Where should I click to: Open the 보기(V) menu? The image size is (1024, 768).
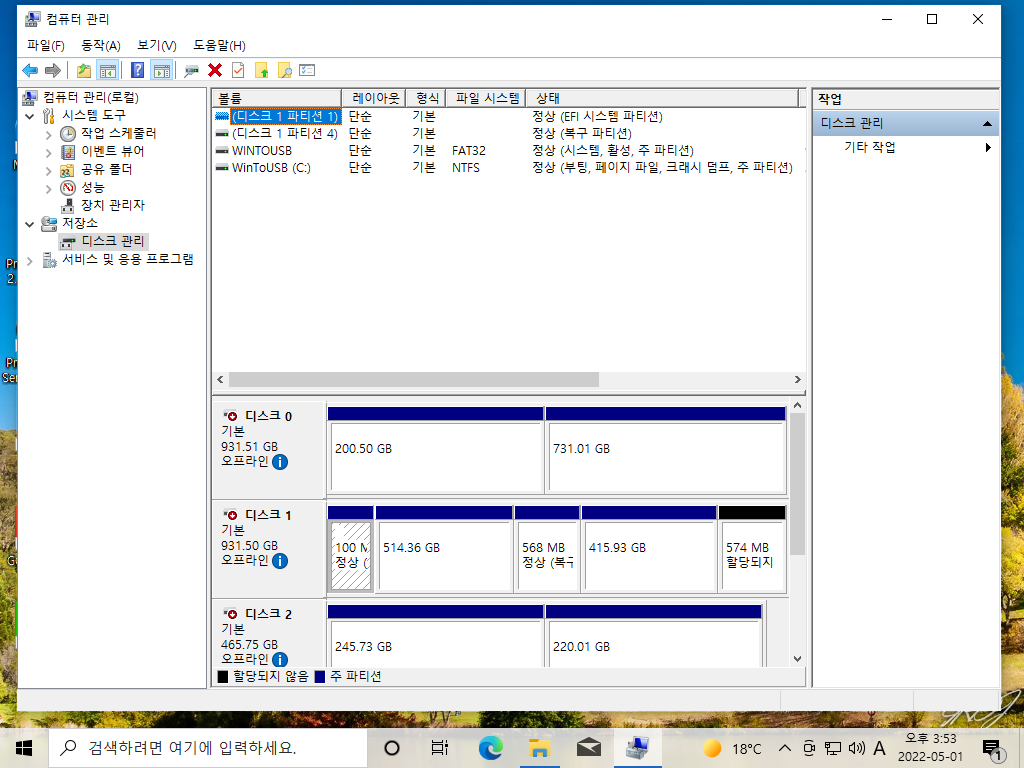point(157,46)
